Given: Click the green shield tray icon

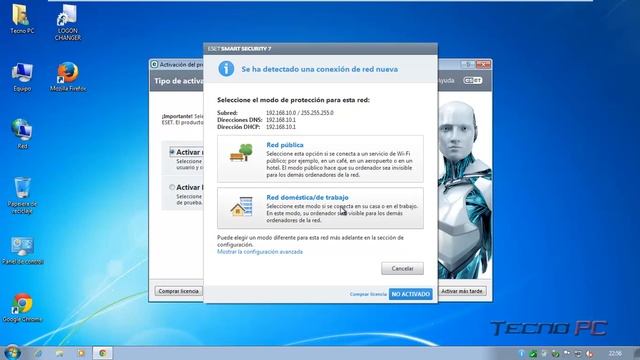Looking at the screenshot, I should 533,354.
